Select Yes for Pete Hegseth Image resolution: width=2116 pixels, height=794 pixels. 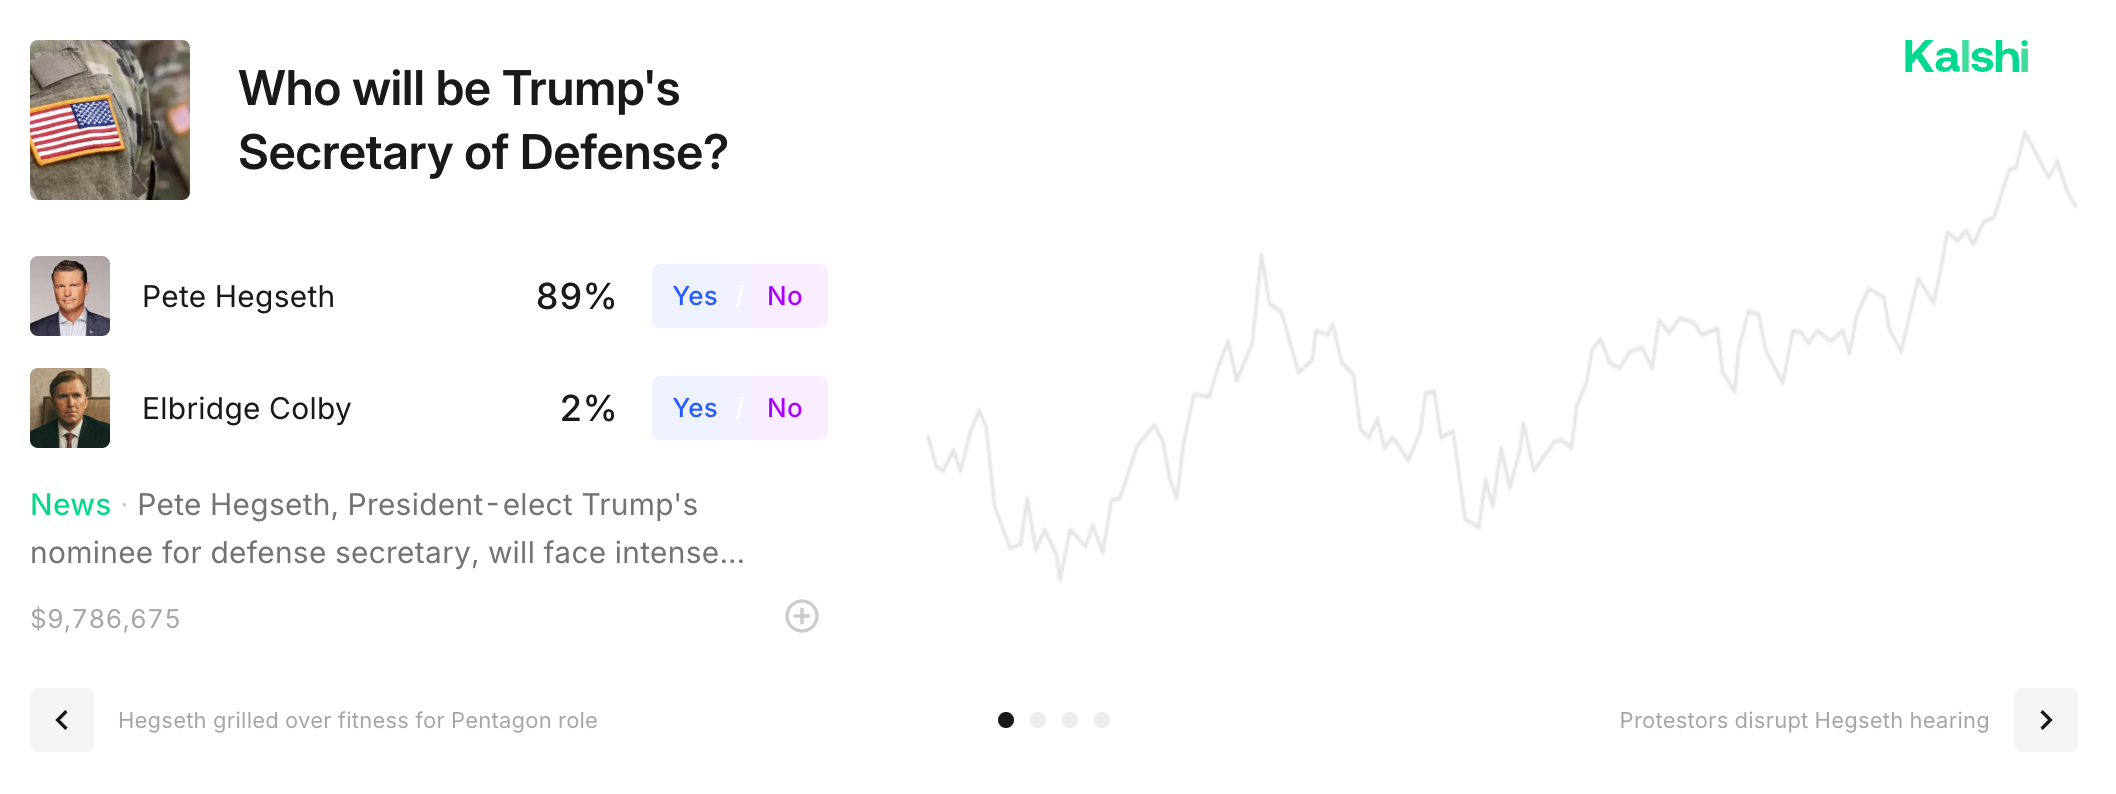pyautogui.click(x=695, y=296)
